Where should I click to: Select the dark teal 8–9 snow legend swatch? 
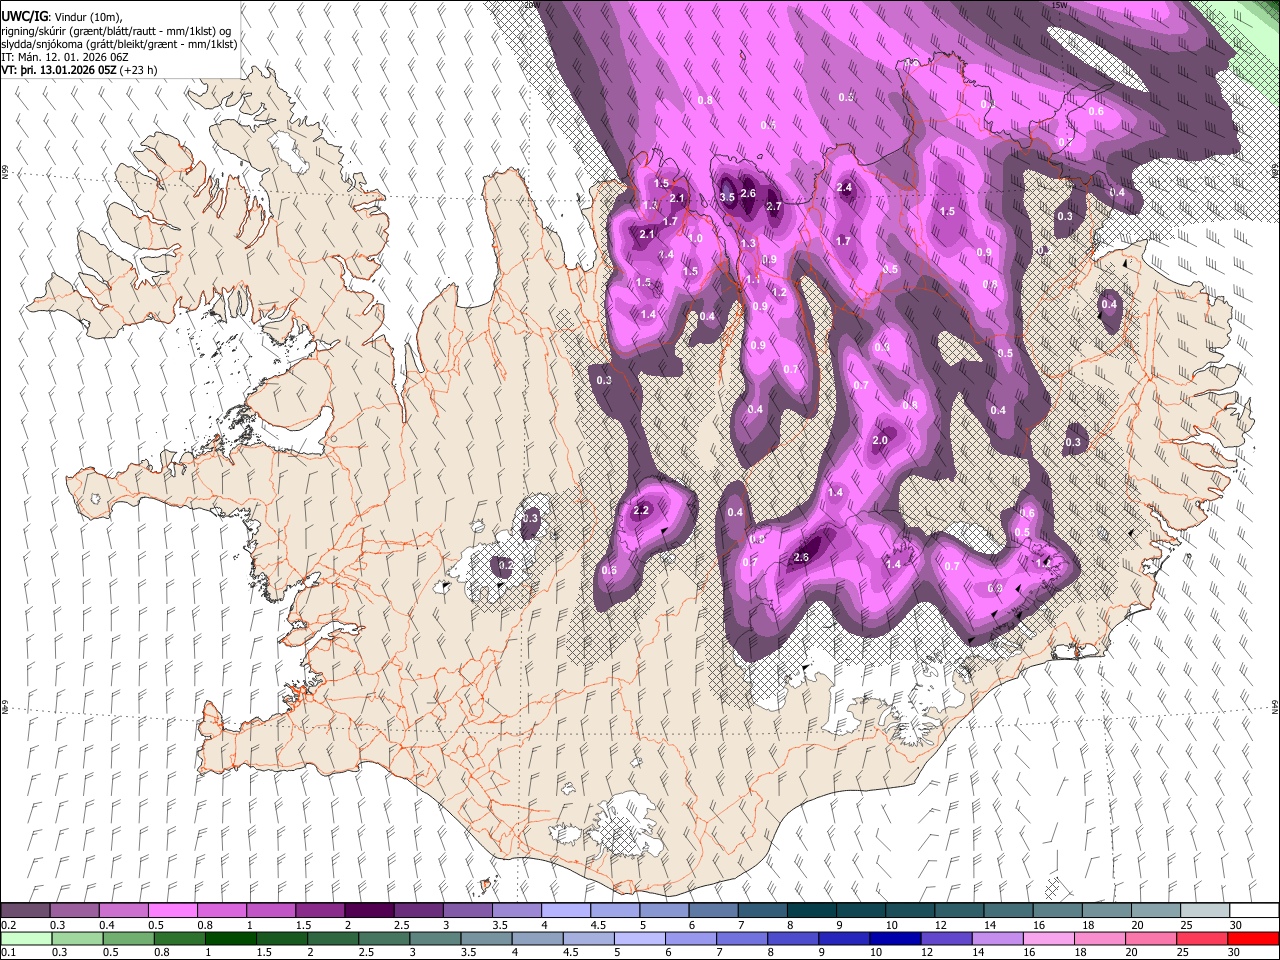tap(810, 911)
